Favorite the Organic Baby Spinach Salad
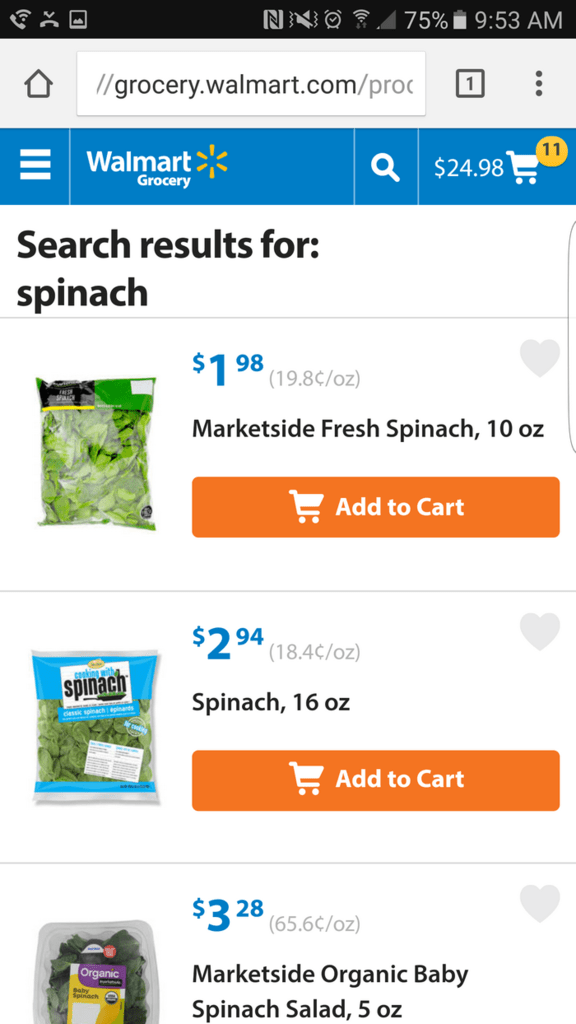The height and width of the screenshot is (1024, 576). click(x=540, y=902)
